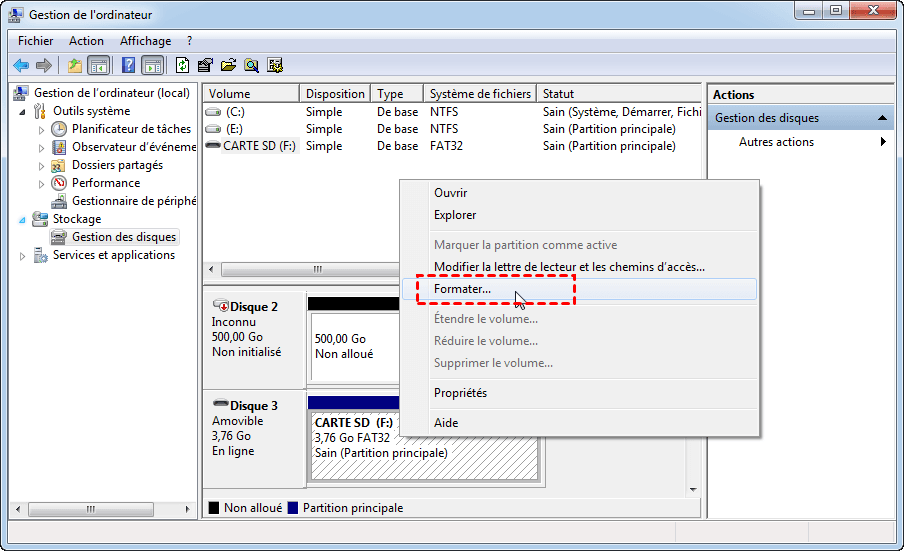Click Aide in context menu
This screenshot has height=551, width=904.
(x=579, y=423)
